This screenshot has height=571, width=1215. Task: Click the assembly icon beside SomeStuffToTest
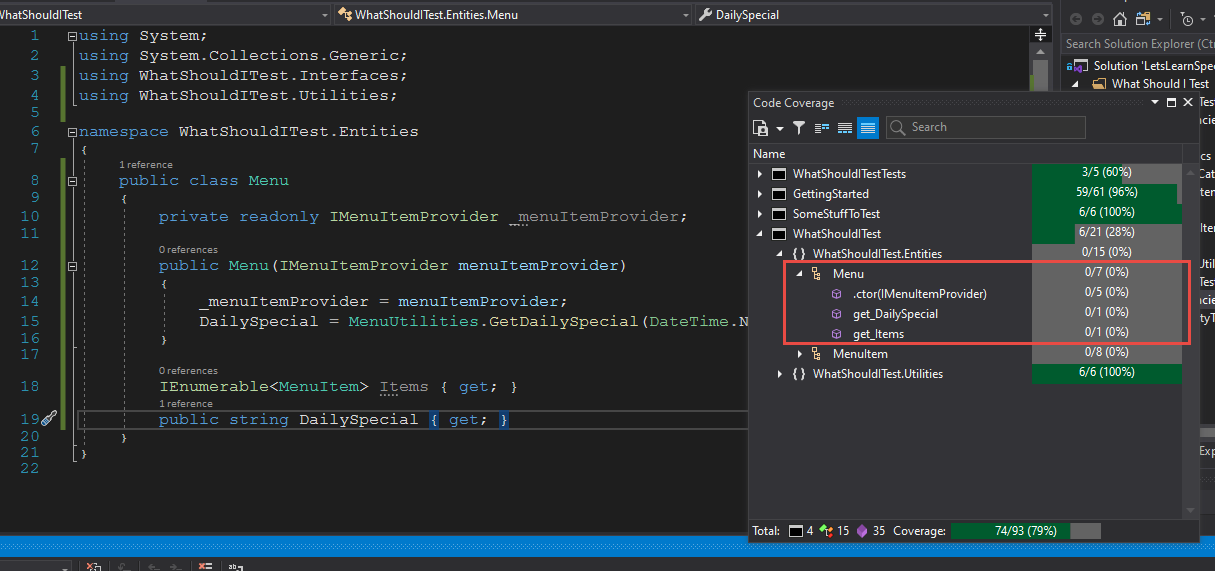coord(778,214)
